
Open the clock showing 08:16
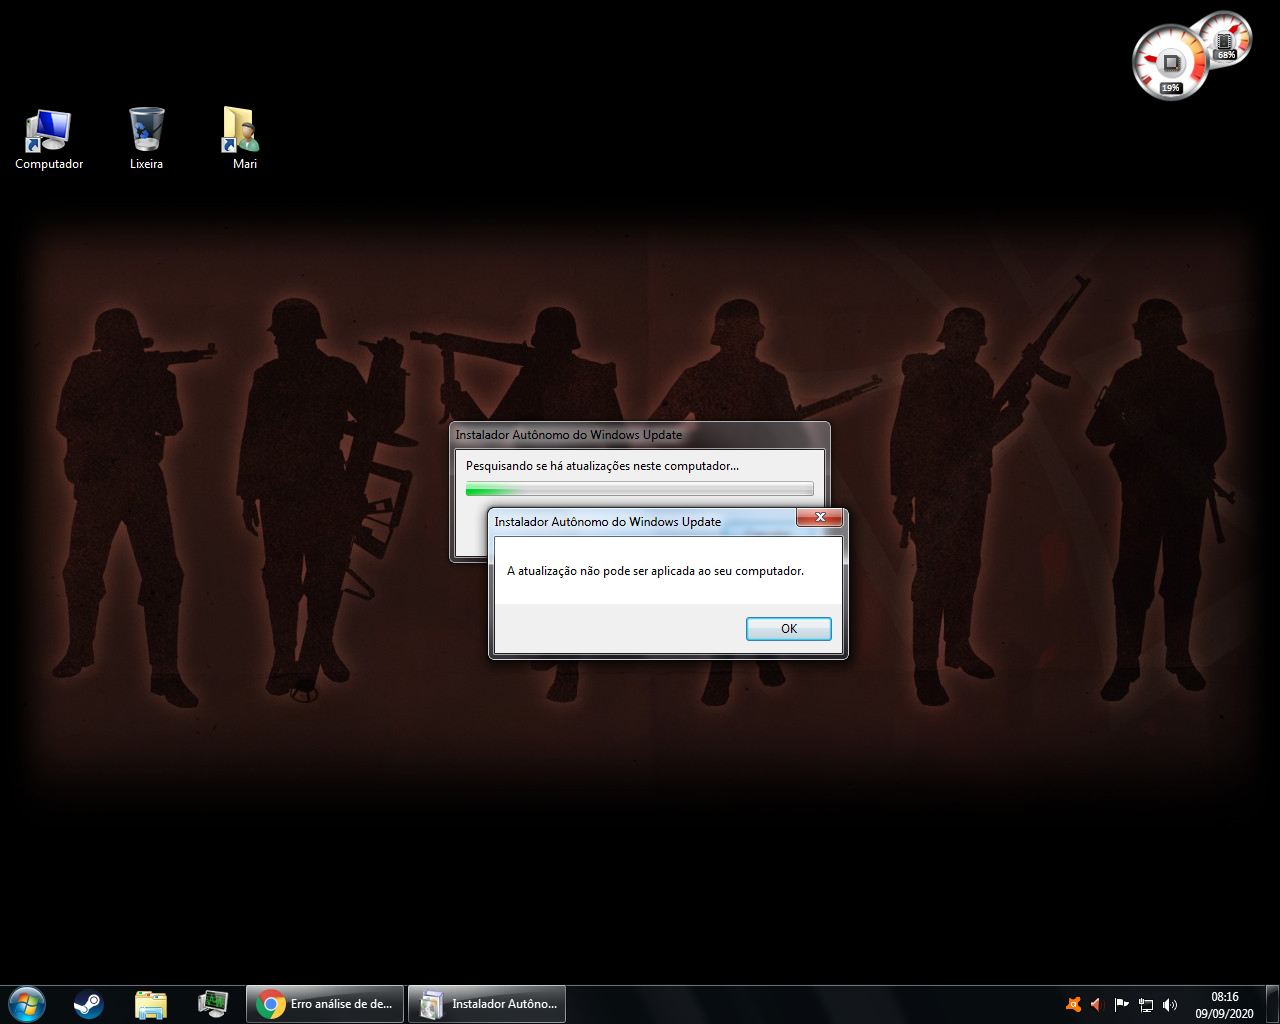(x=1224, y=1005)
